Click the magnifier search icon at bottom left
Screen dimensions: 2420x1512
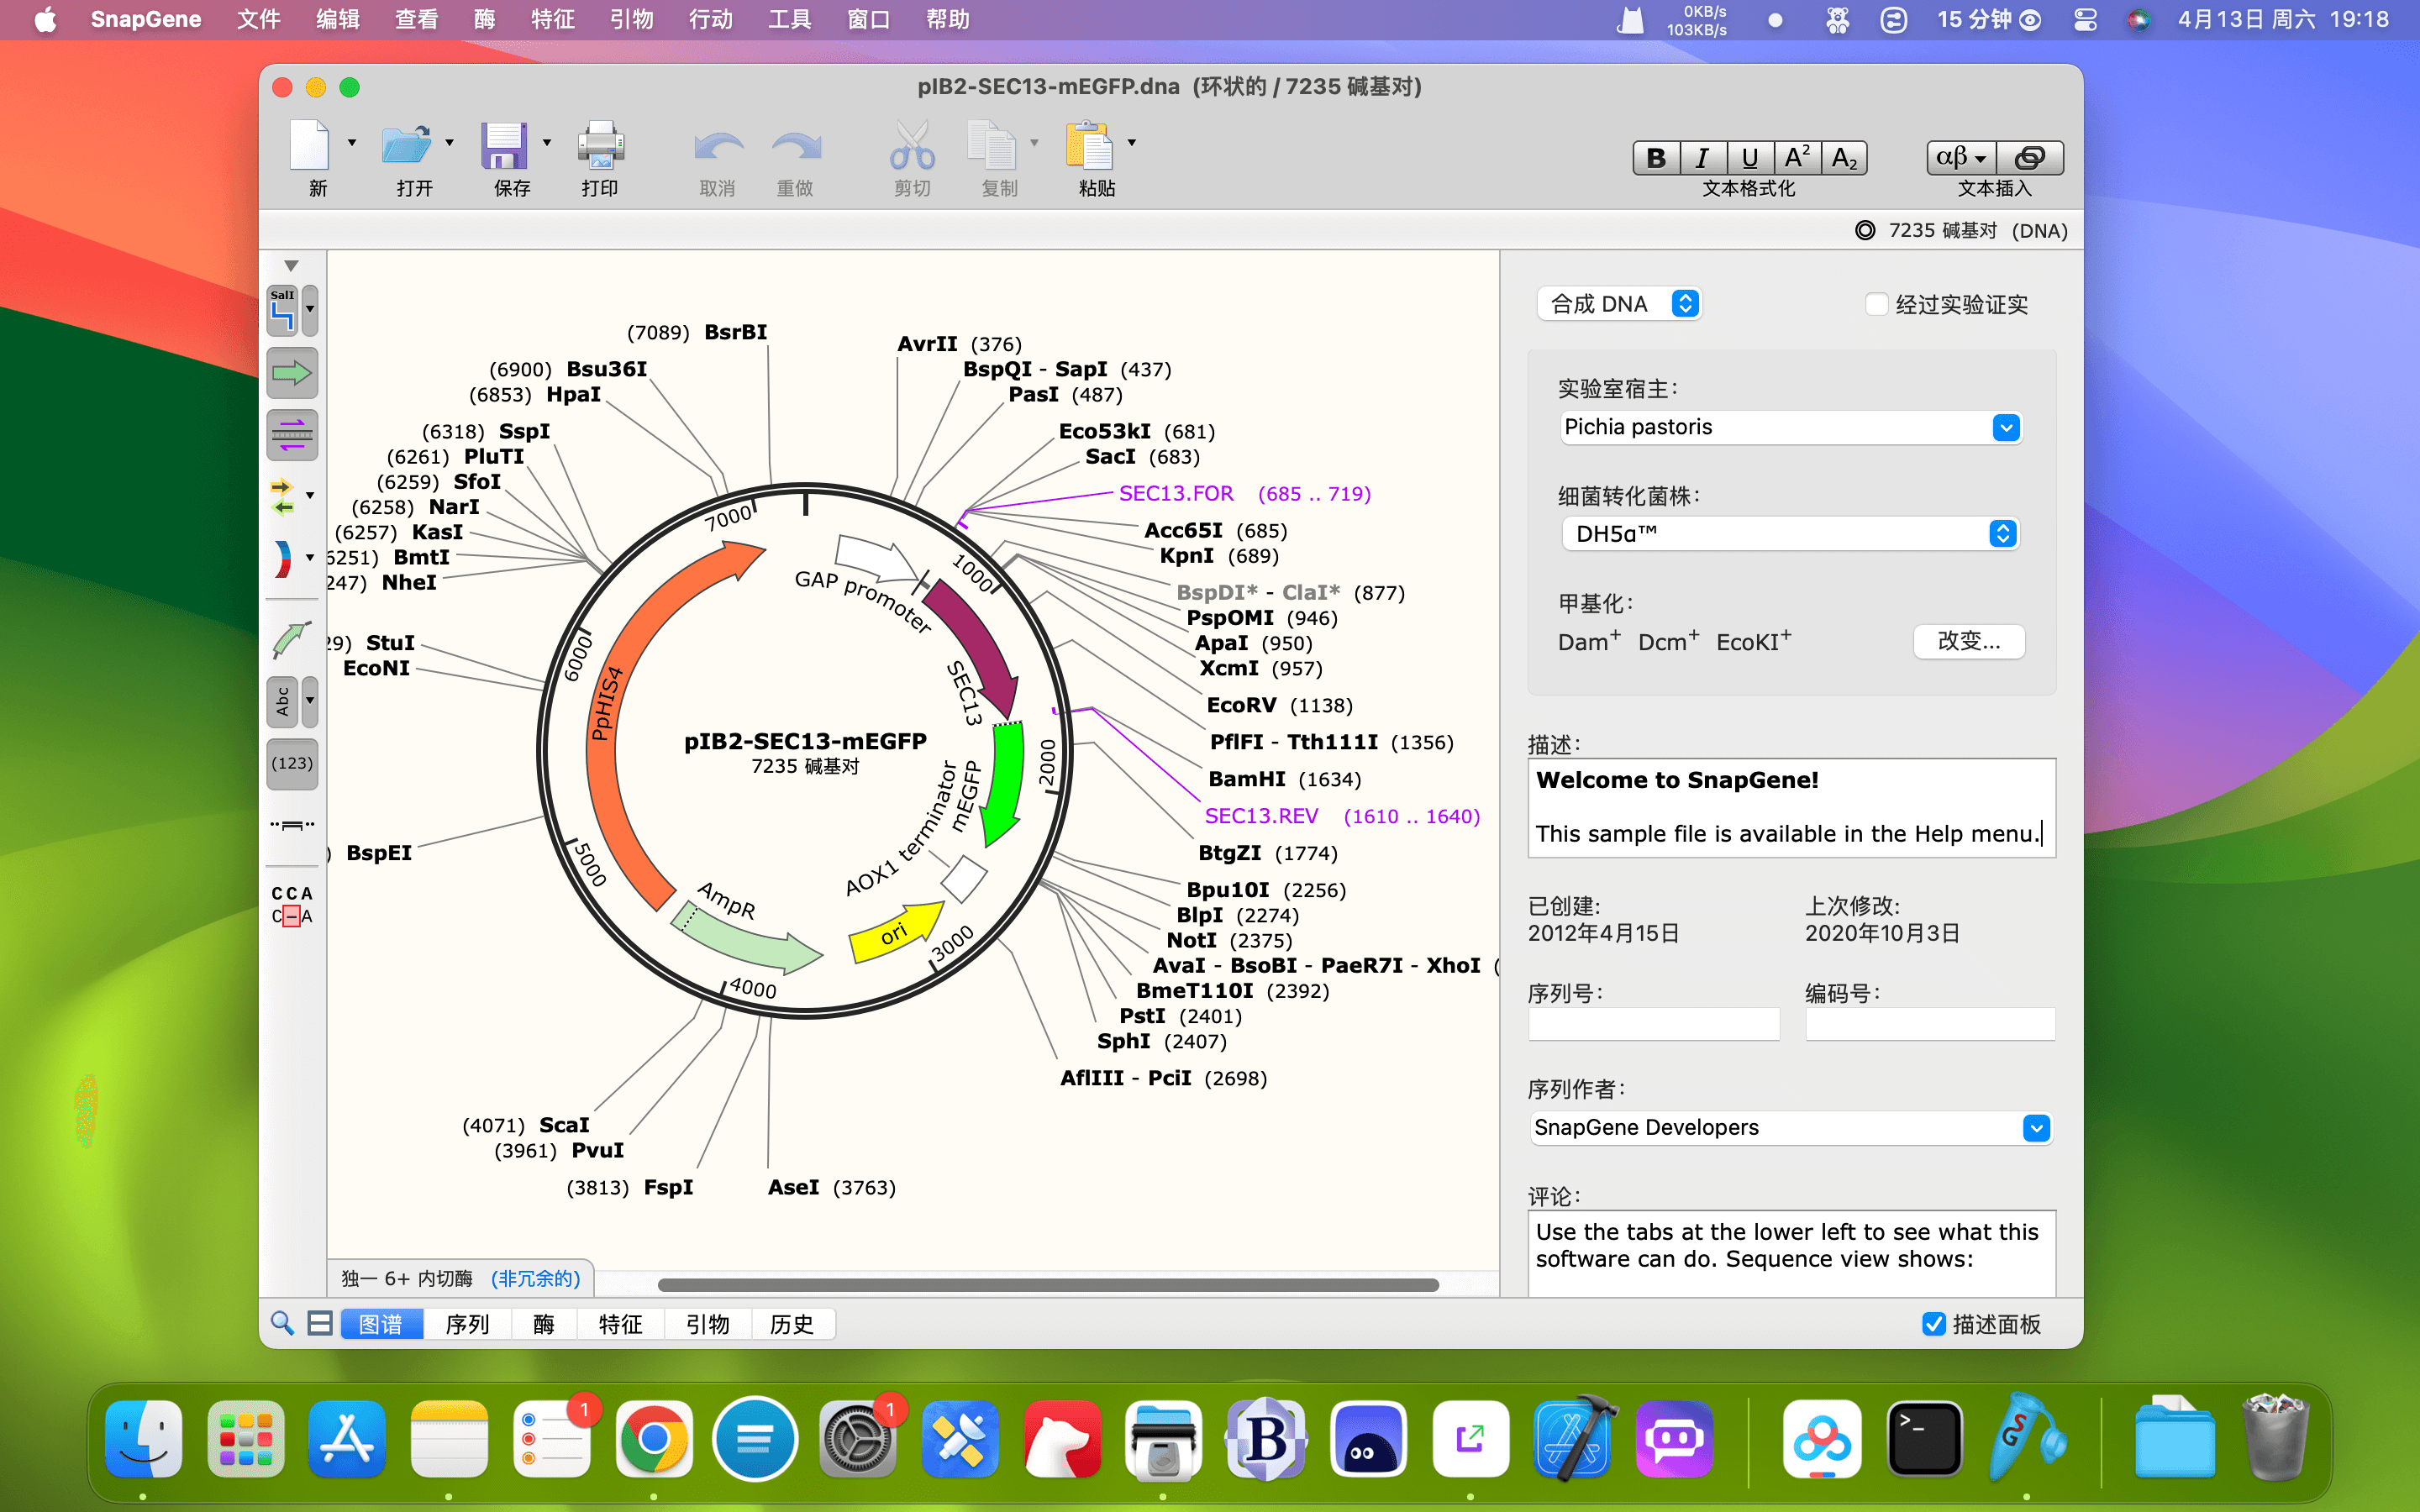pyautogui.click(x=282, y=1323)
